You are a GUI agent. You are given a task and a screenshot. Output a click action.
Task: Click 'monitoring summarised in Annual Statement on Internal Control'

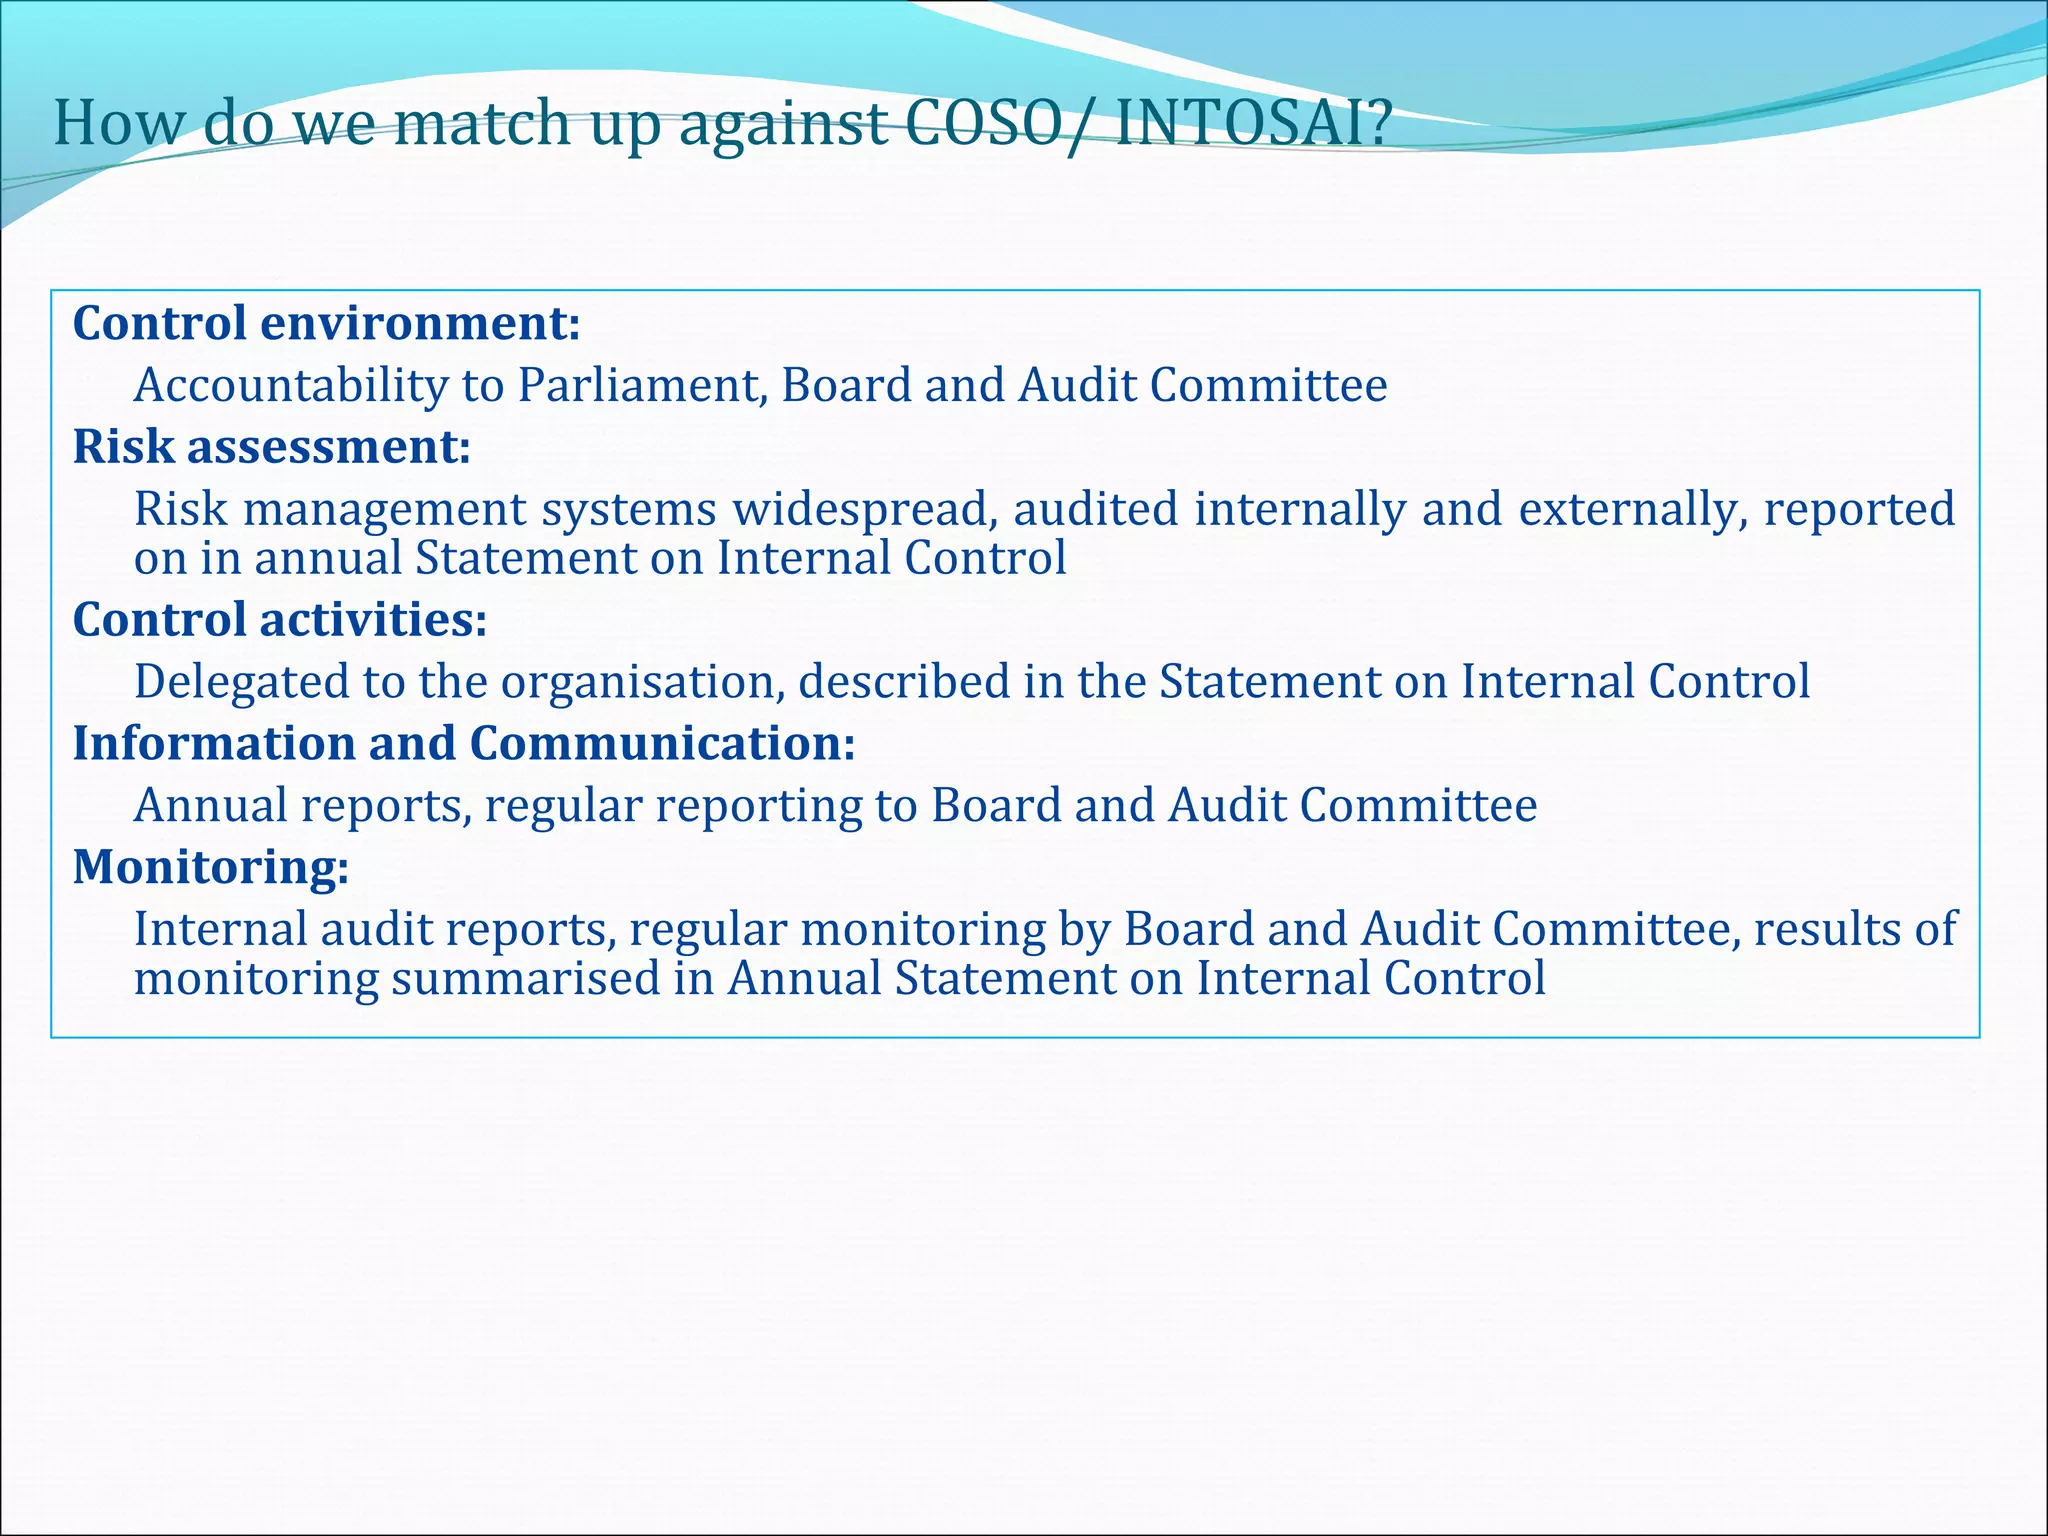tap(840, 978)
